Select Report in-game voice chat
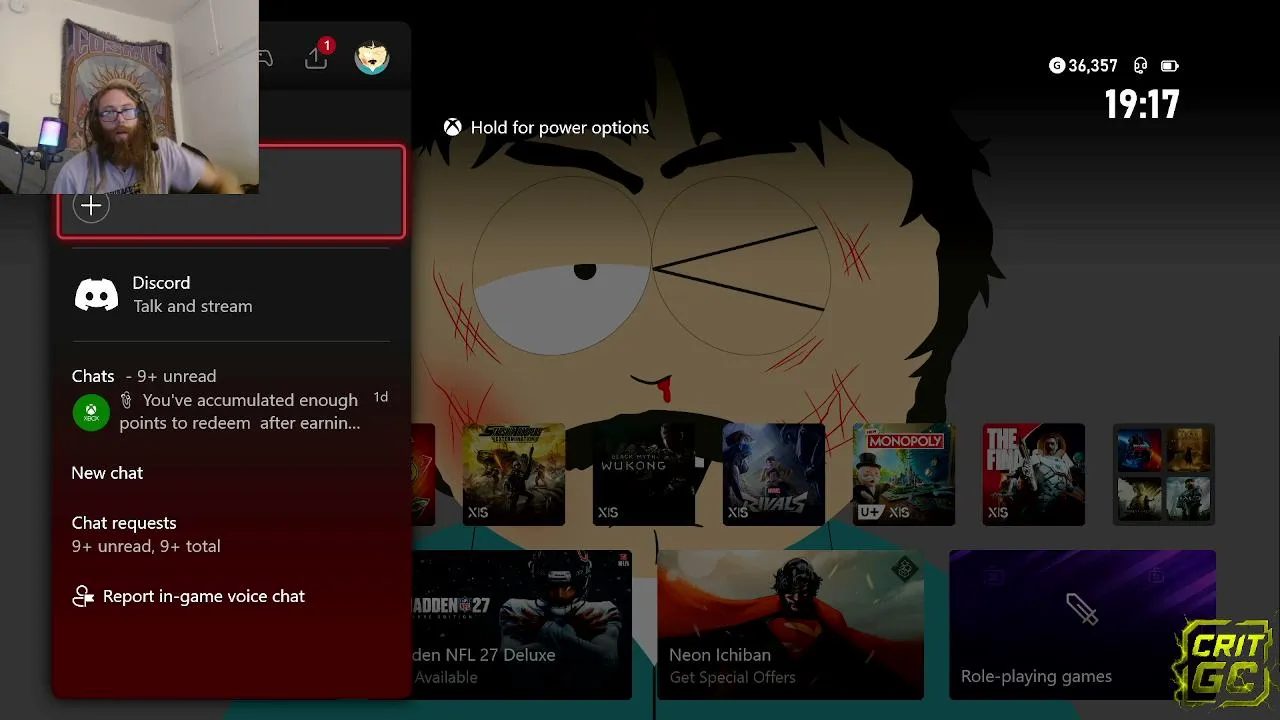 point(189,597)
